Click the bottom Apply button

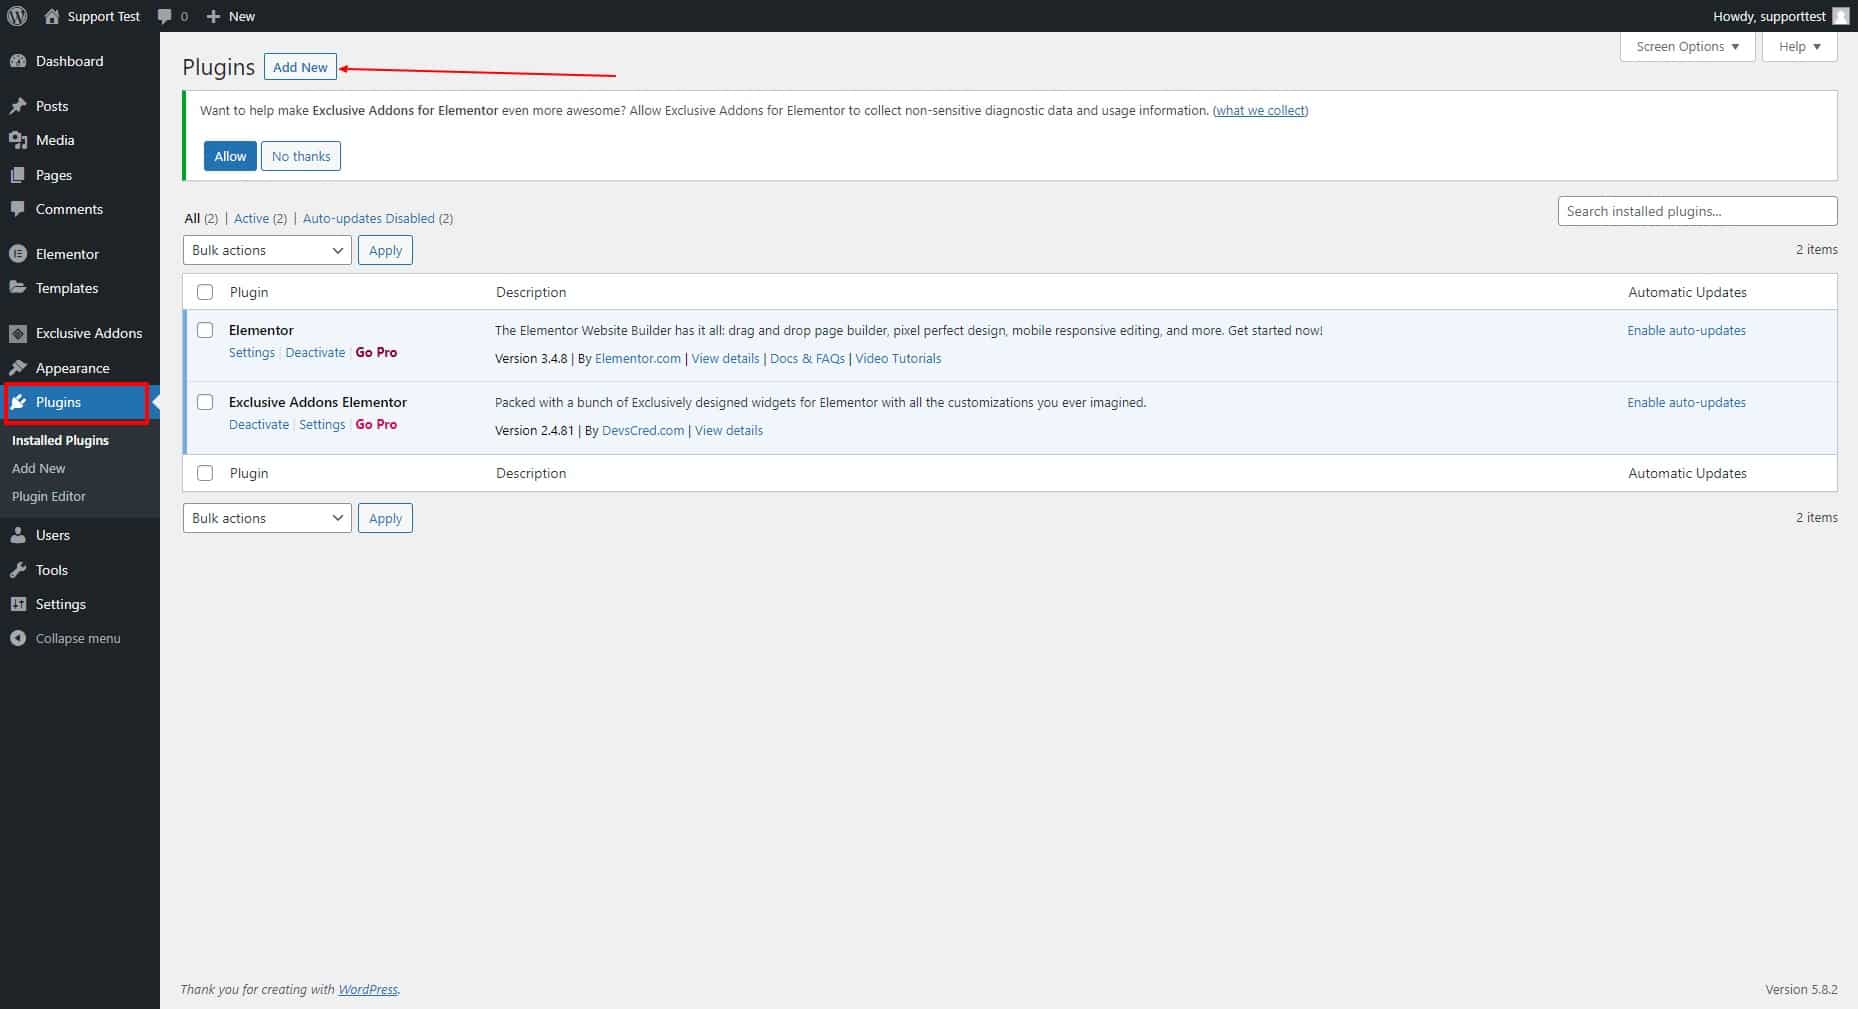[385, 518]
